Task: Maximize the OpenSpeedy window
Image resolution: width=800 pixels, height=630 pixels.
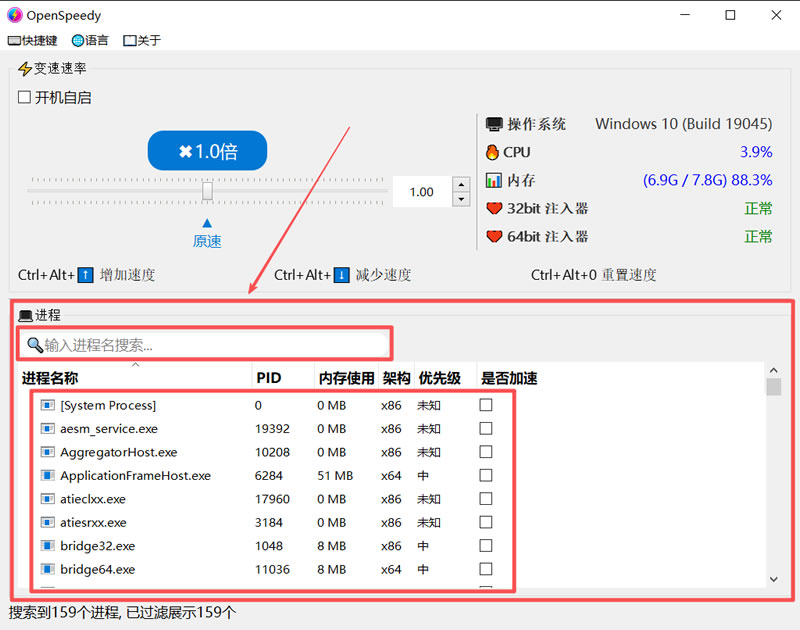Action: click(730, 15)
